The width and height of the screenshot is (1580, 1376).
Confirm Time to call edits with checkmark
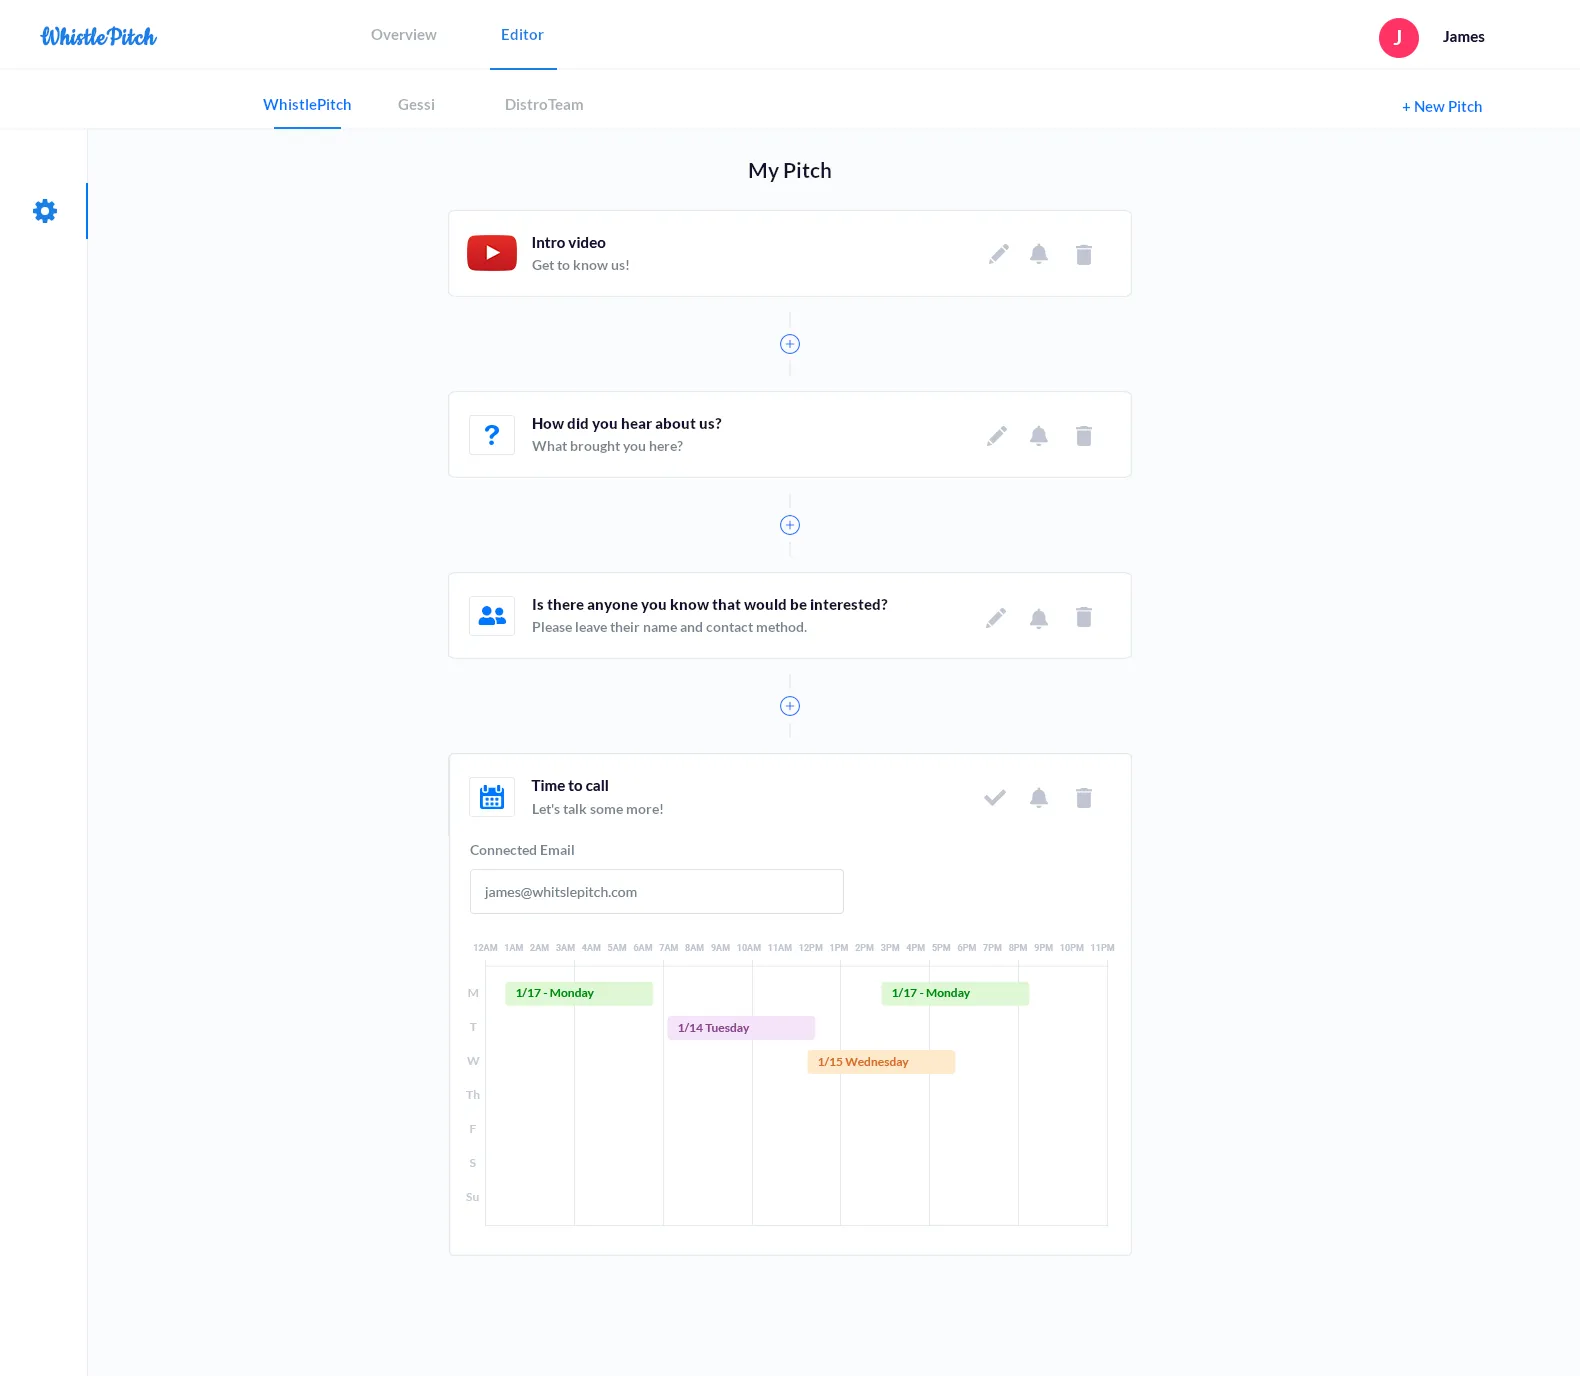click(x=995, y=798)
